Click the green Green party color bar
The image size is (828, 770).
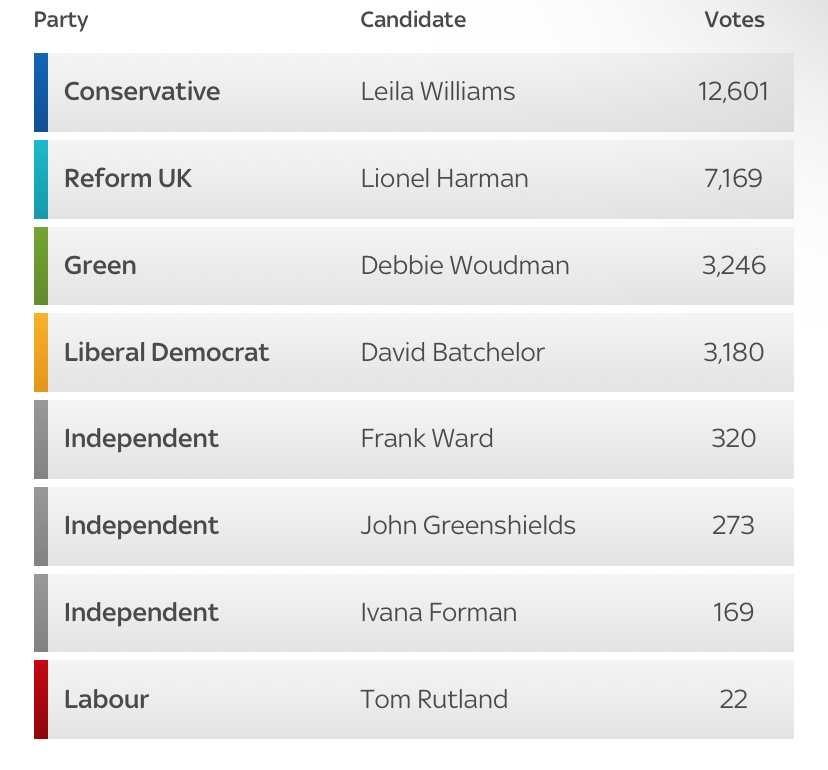(41, 266)
